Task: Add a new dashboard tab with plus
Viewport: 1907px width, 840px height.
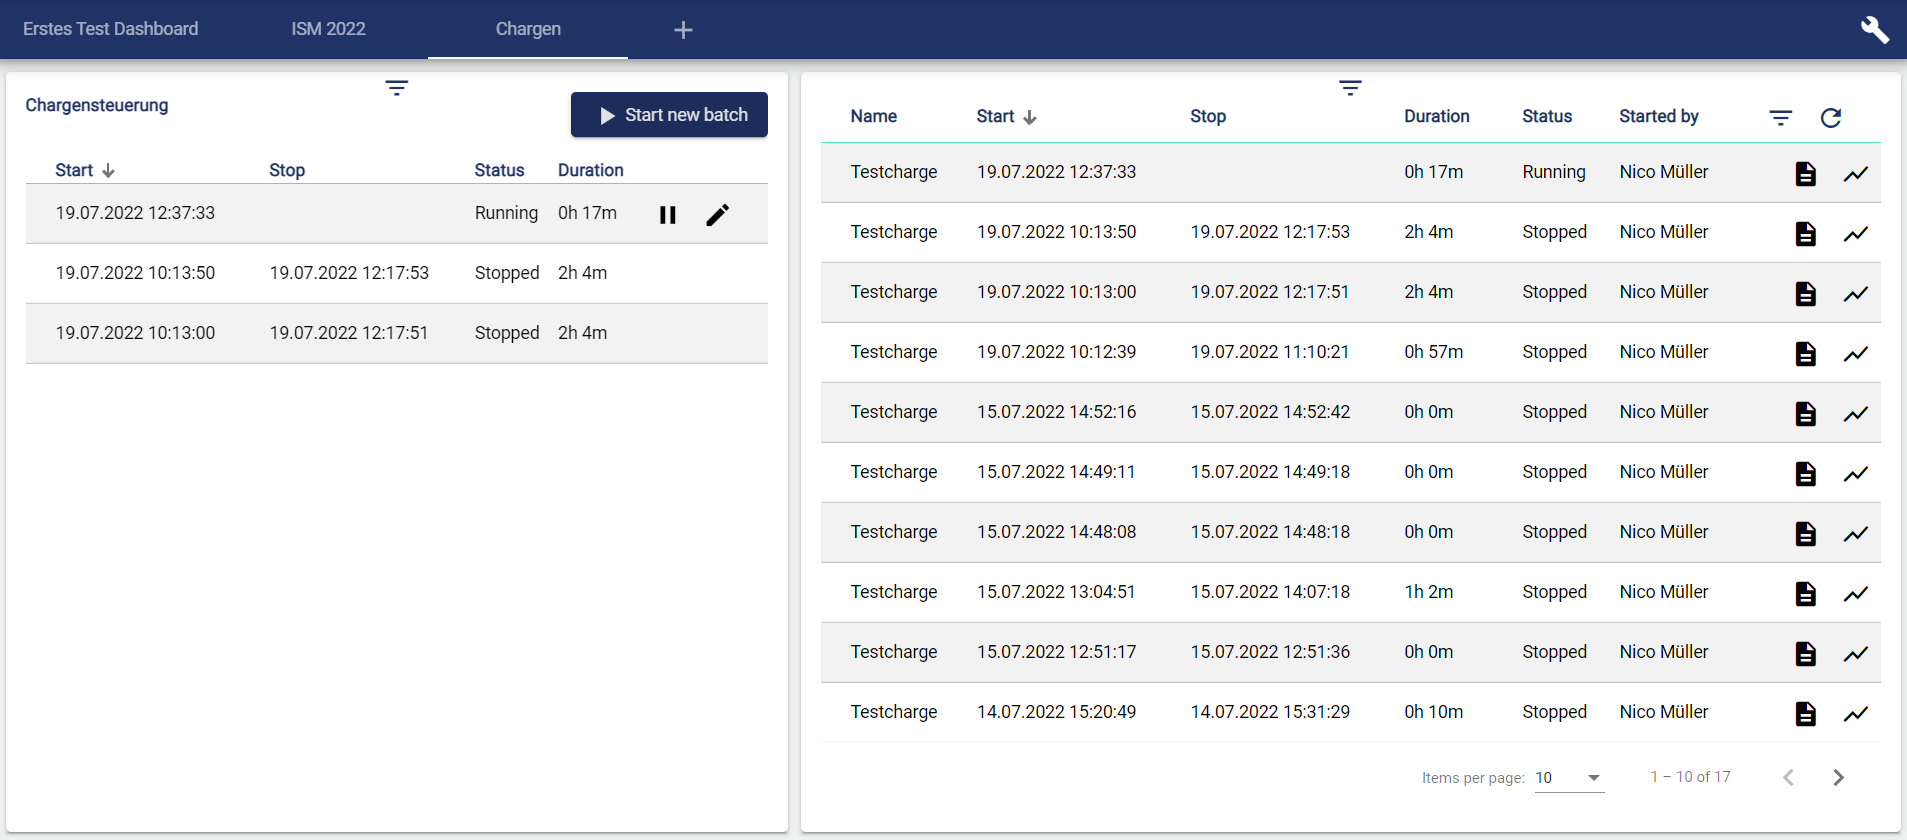Action: click(683, 30)
